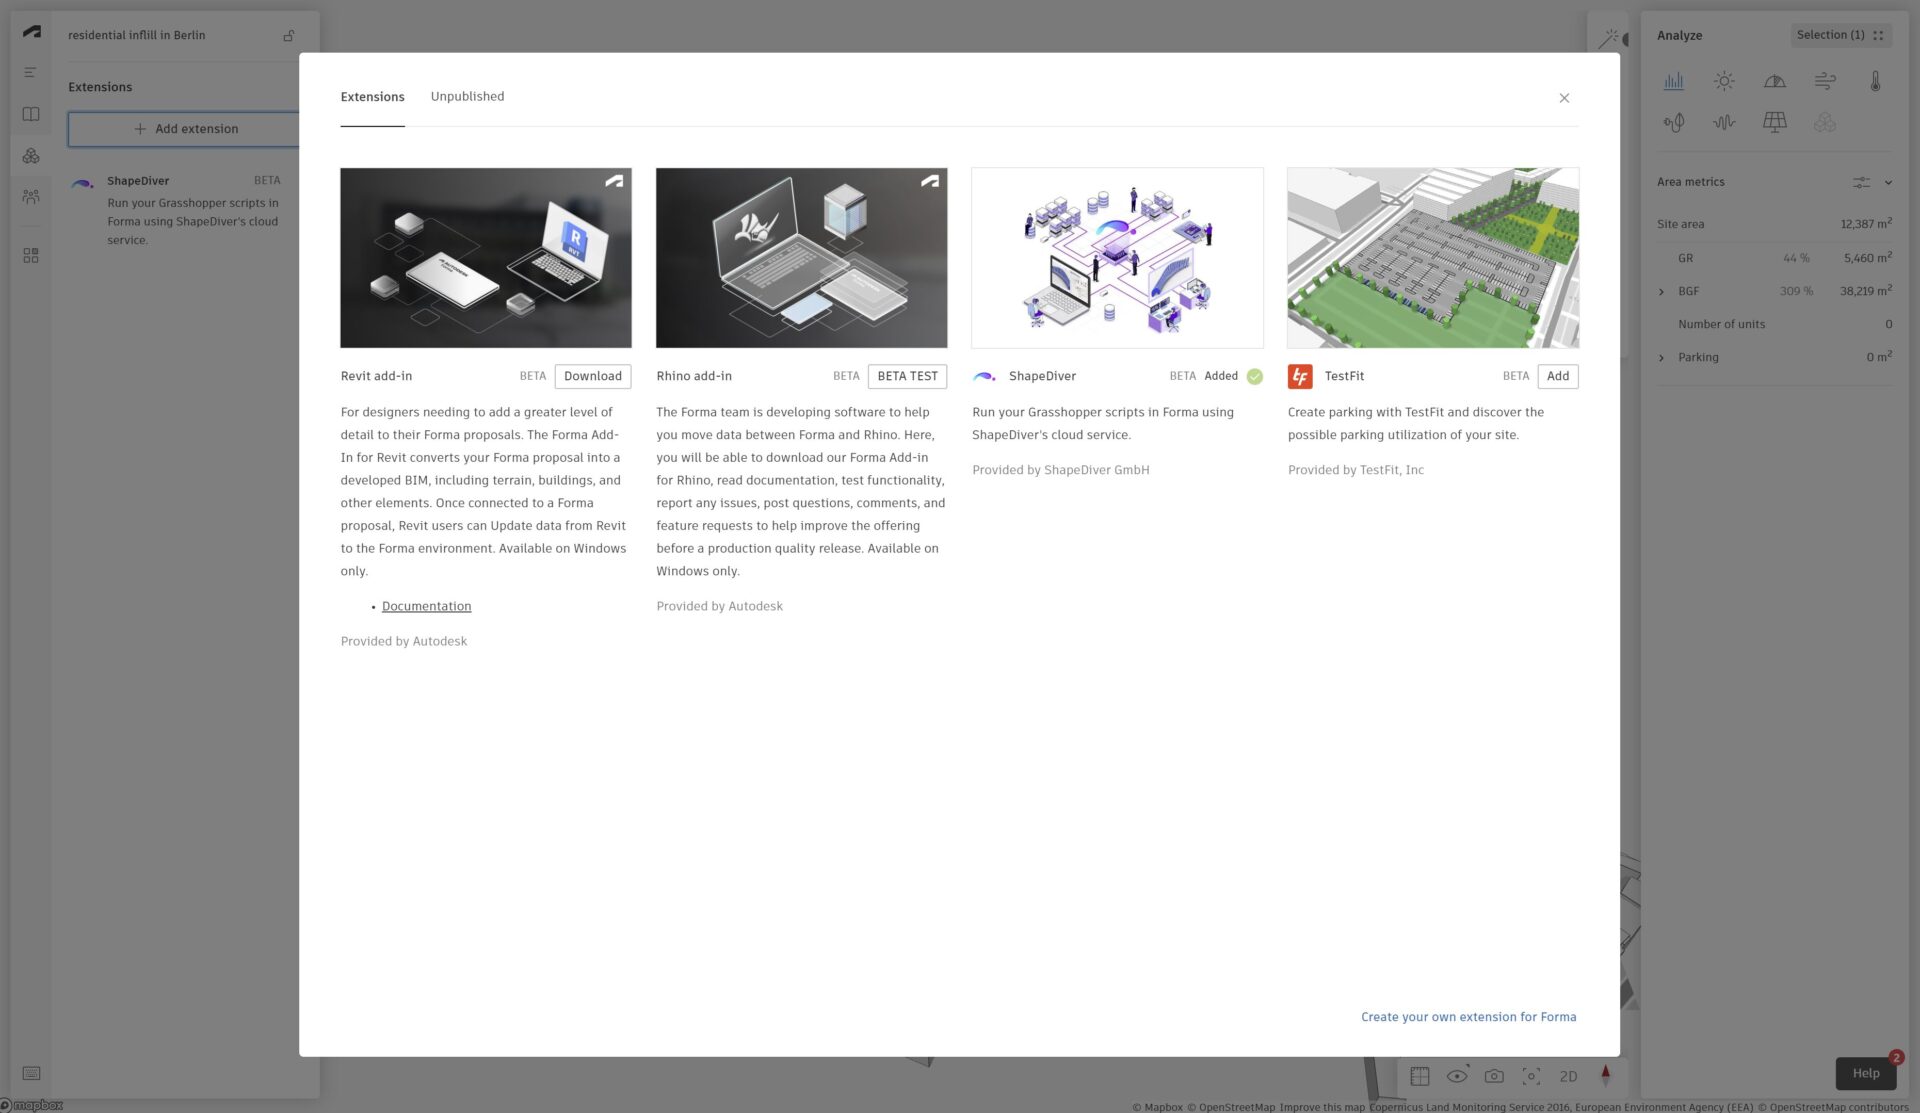Select the extensions cubes icon in sidebar
This screenshot has height=1113, width=1920.
pos(31,156)
